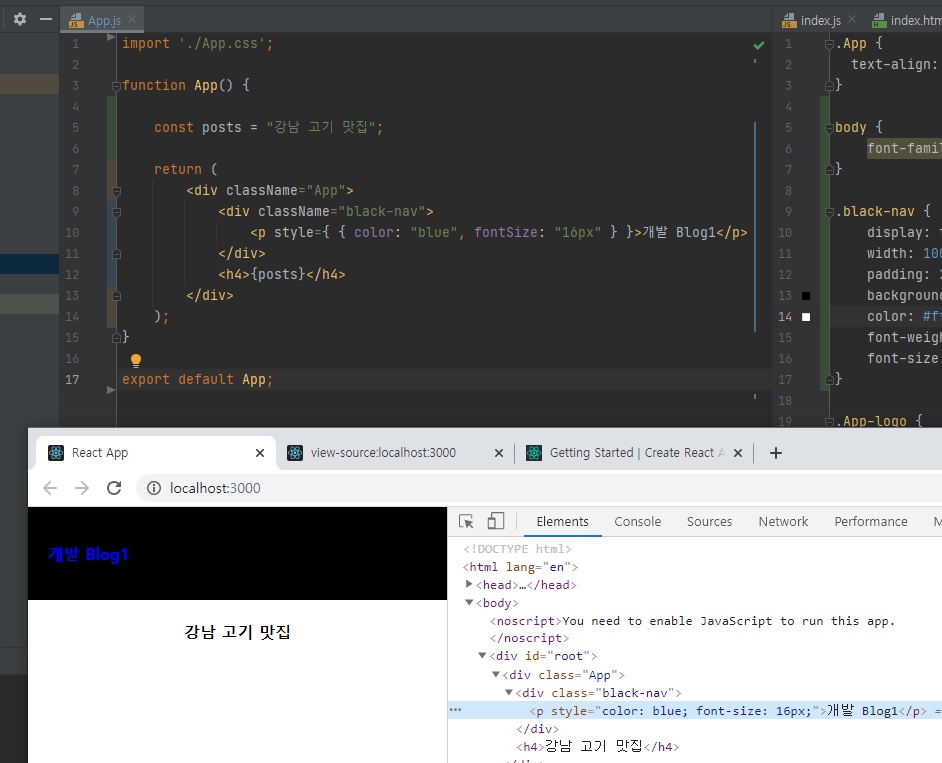The width and height of the screenshot is (942, 763).
Task: Collapse the div class="black-nav" DOM node
Action: point(509,693)
